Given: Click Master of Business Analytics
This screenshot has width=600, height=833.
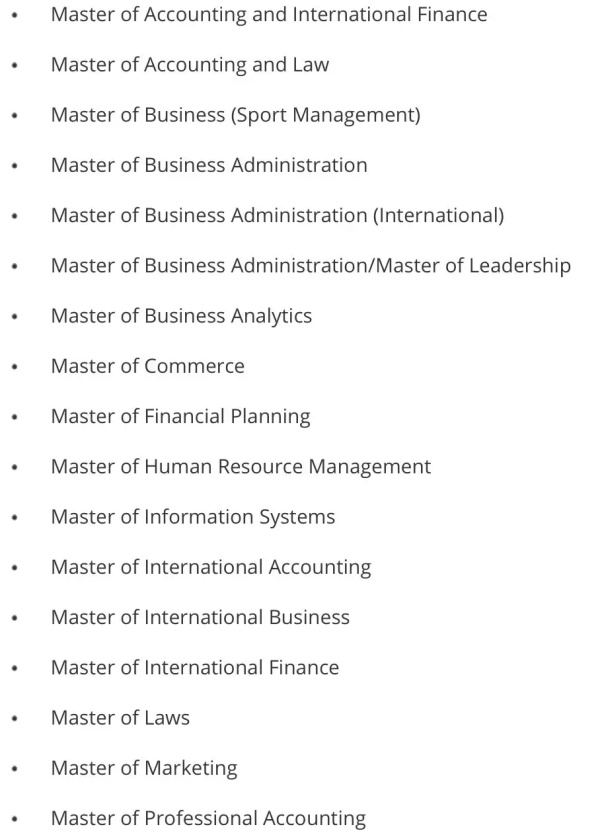Looking at the screenshot, I should click(x=181, y=316).
